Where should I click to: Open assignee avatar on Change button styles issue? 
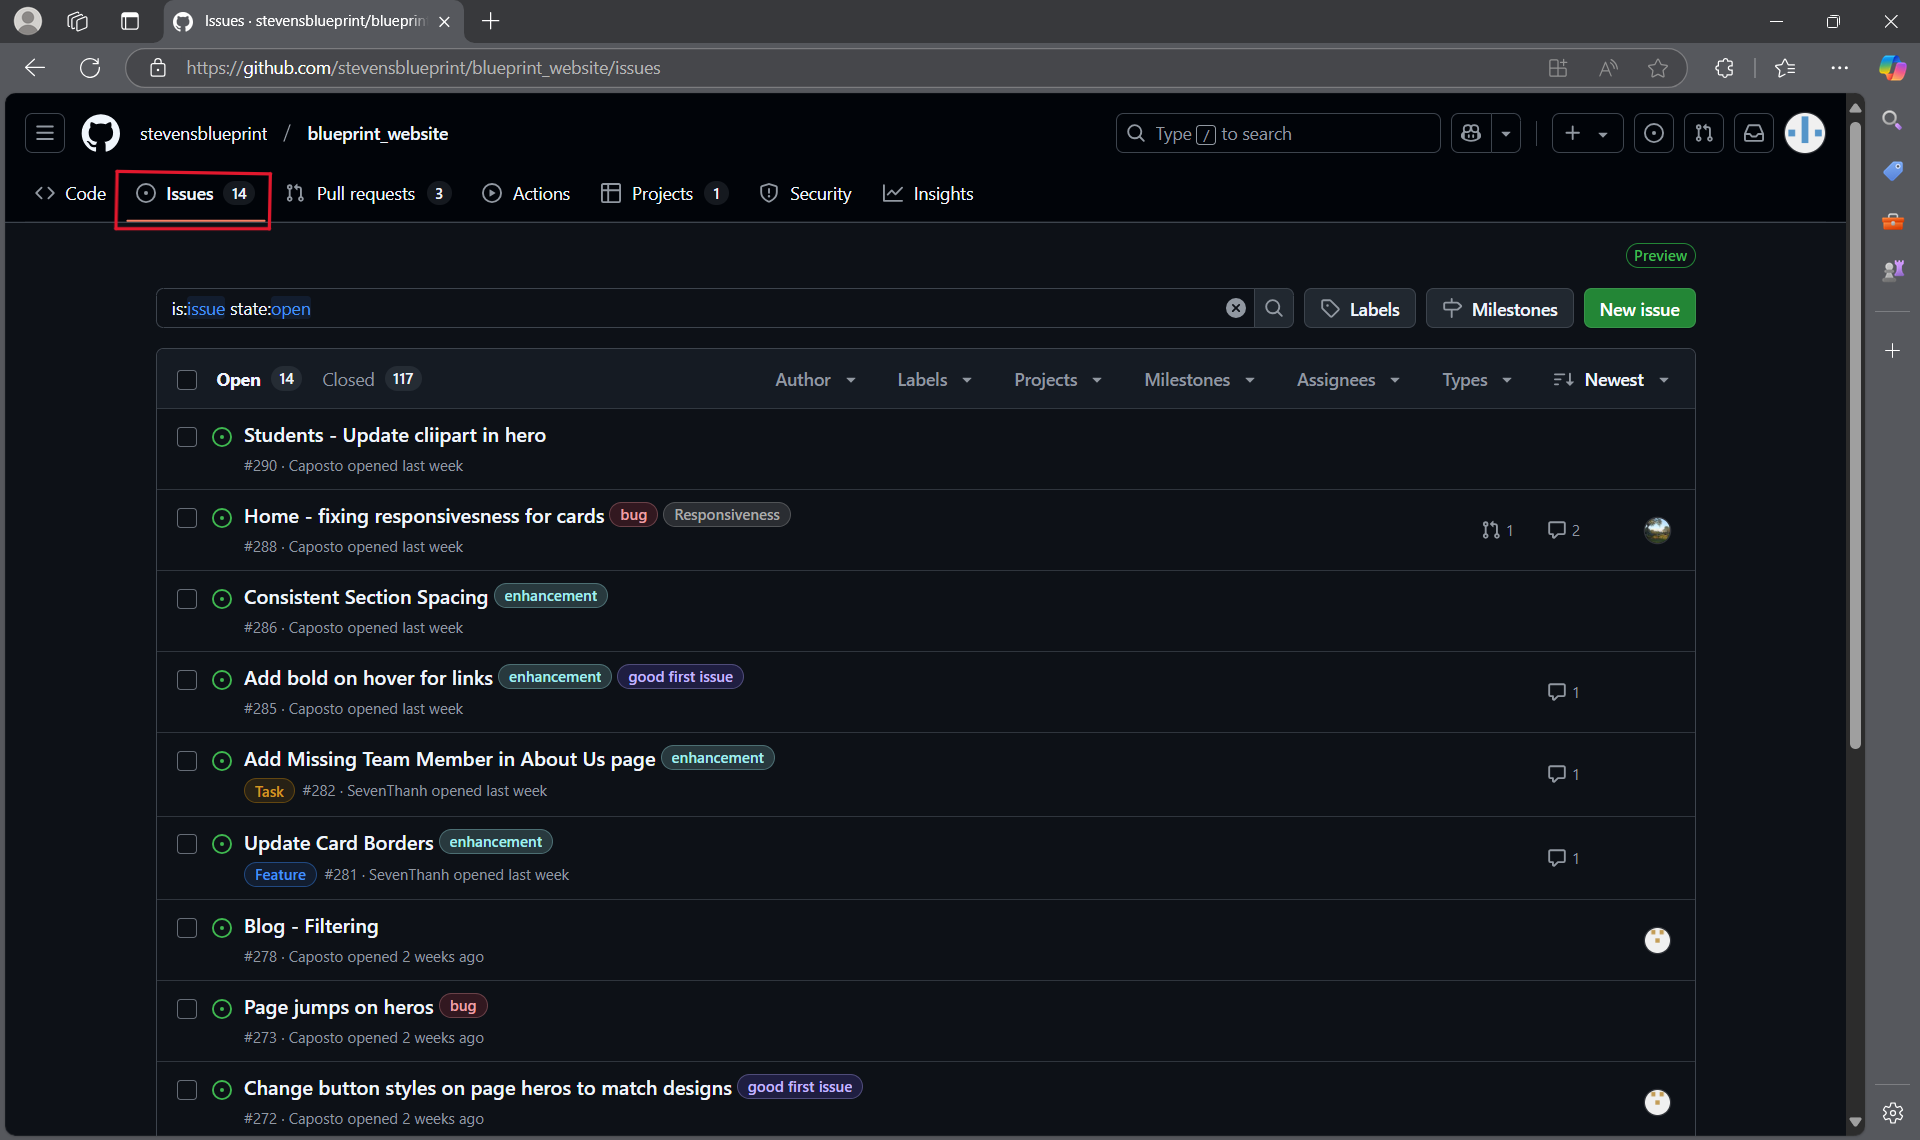(x=1657, y=1102)
